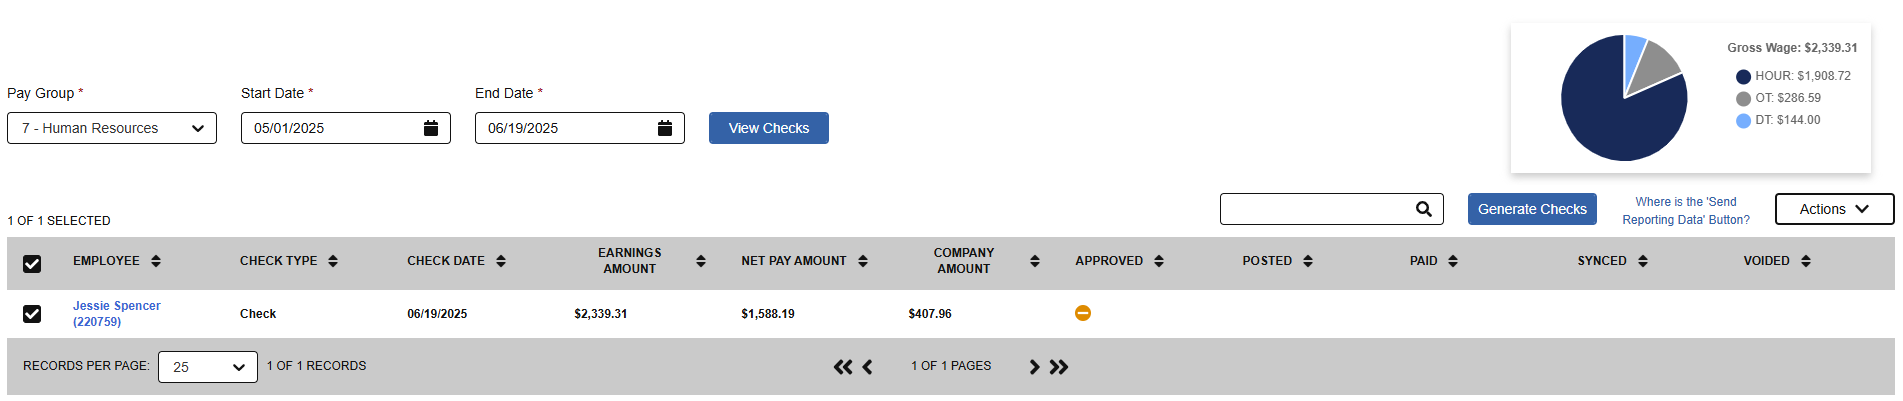
Task: Go to the first page arrow
Action: 843,367
